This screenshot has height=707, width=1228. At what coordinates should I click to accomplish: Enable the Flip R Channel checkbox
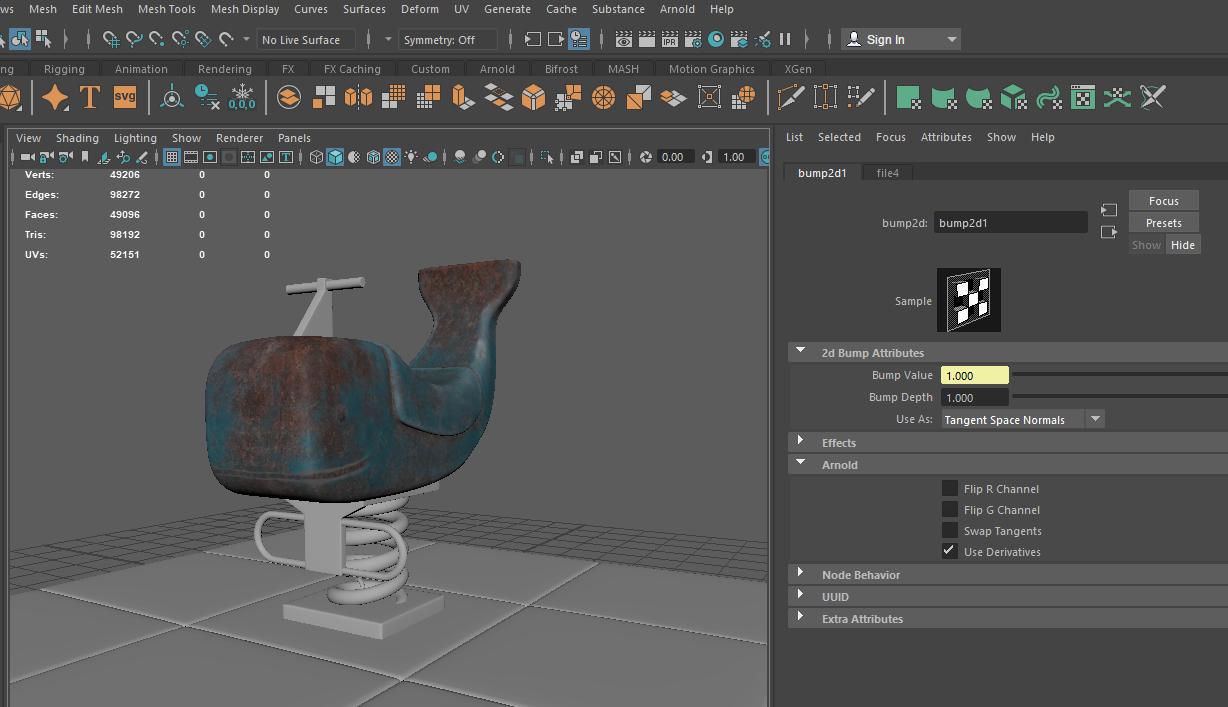(950, 488)
